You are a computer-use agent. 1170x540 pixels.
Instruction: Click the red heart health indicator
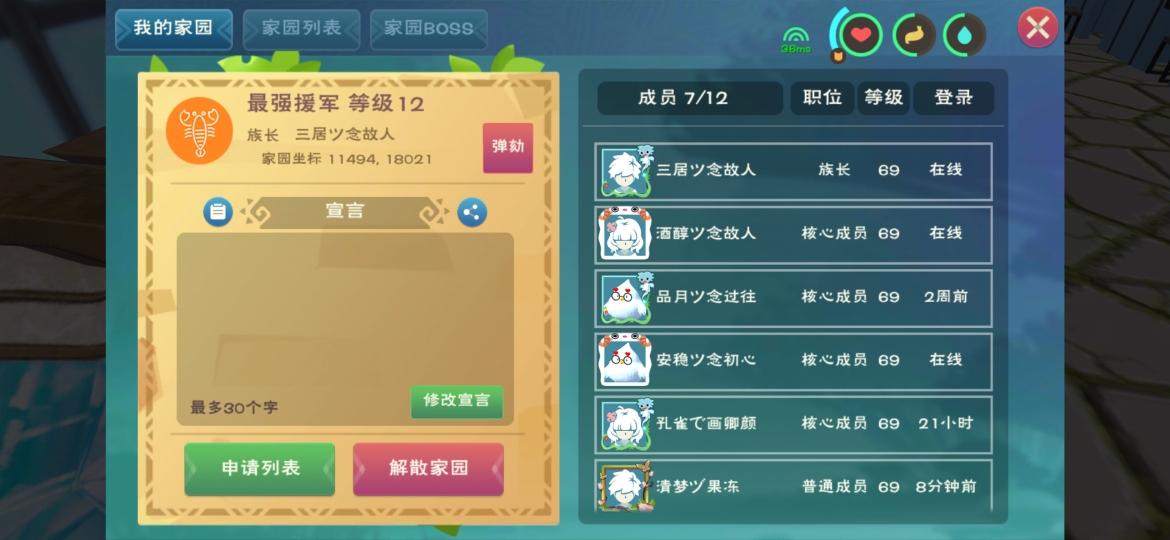[861, 34]
